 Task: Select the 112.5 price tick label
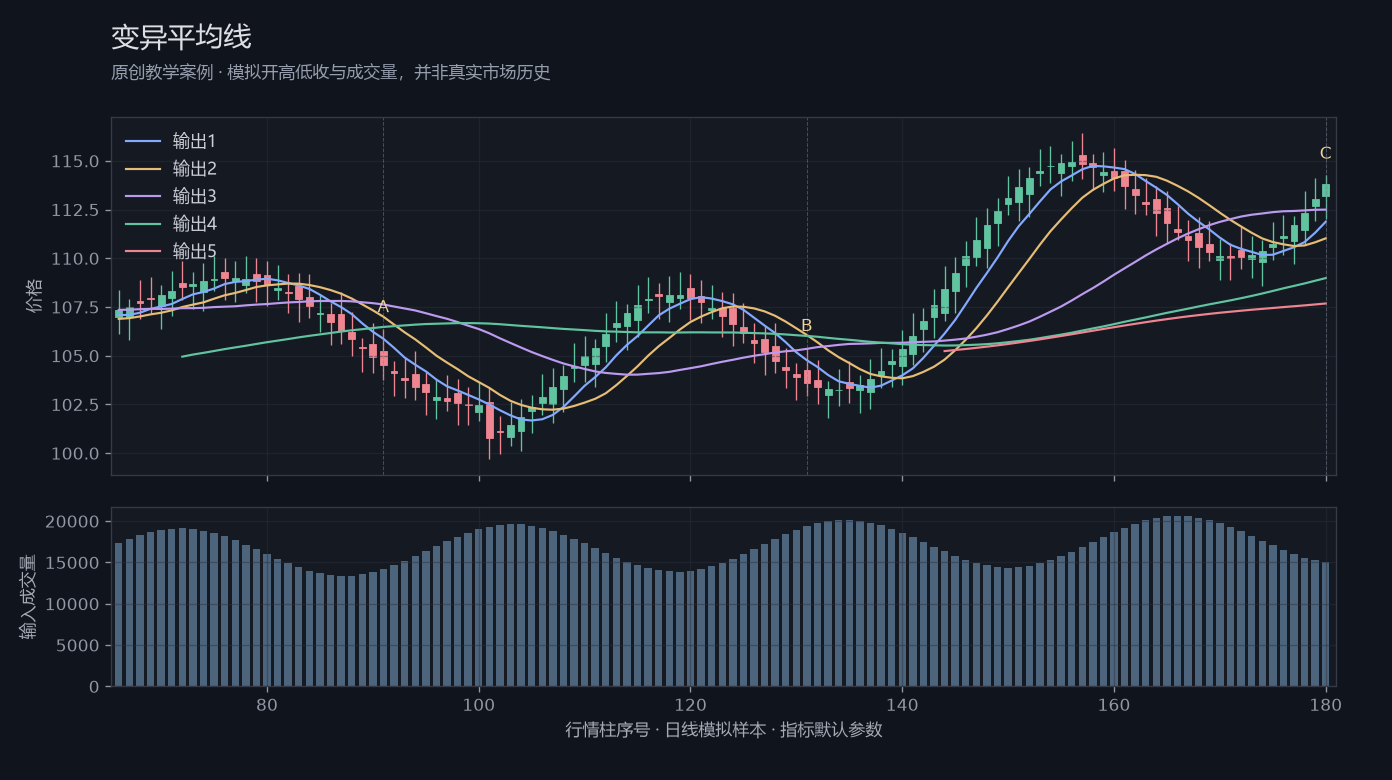click(x=75, y=211)
